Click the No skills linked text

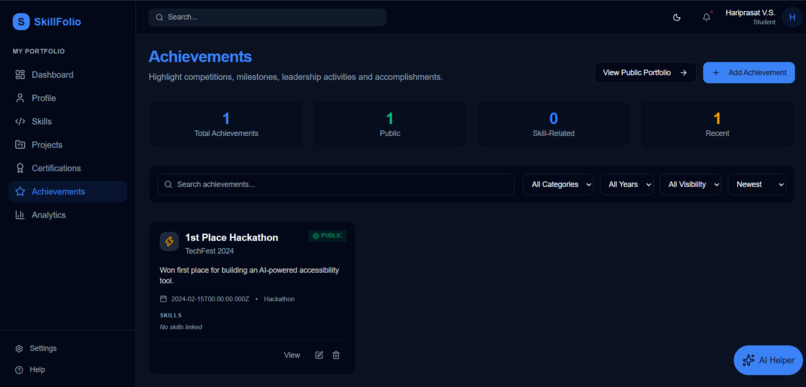[181, 327]
